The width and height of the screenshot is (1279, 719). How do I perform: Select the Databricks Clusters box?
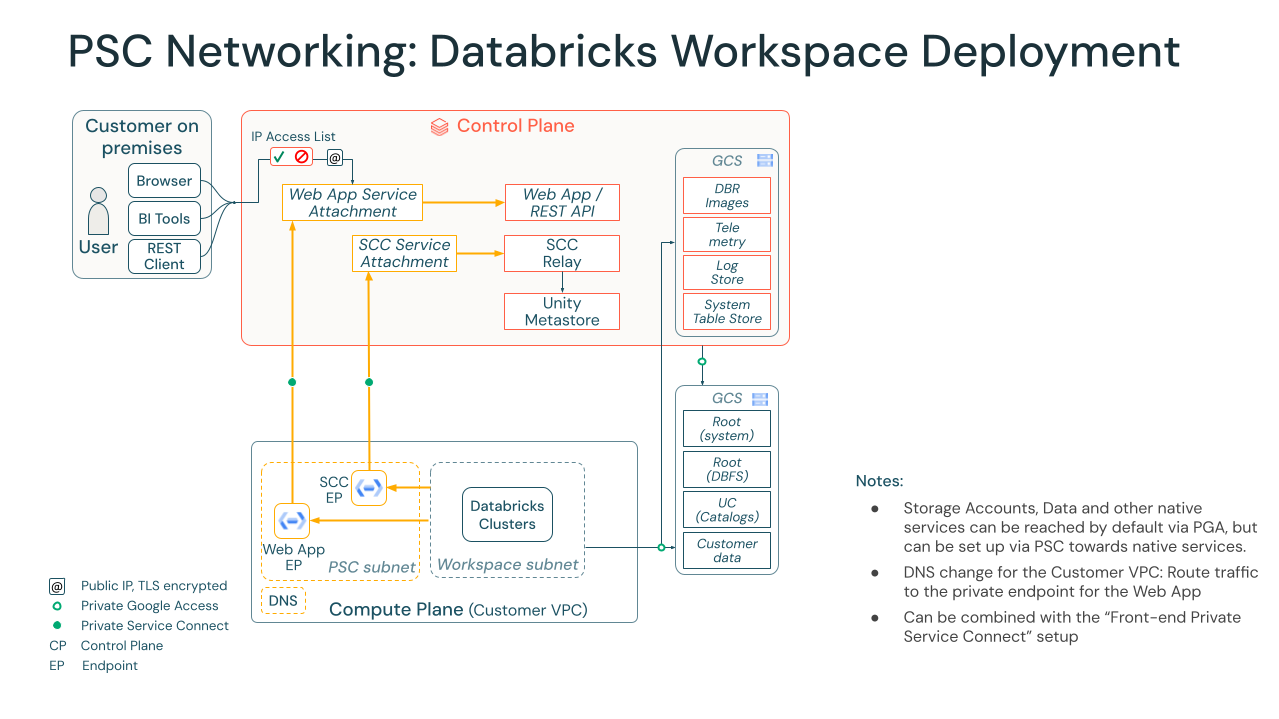[507, 515]
